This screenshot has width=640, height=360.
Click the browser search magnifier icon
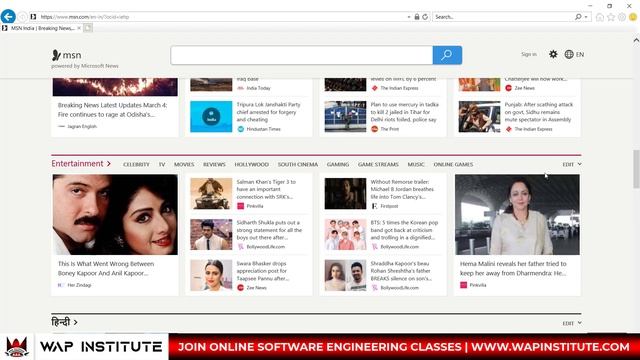pos(578,17)
